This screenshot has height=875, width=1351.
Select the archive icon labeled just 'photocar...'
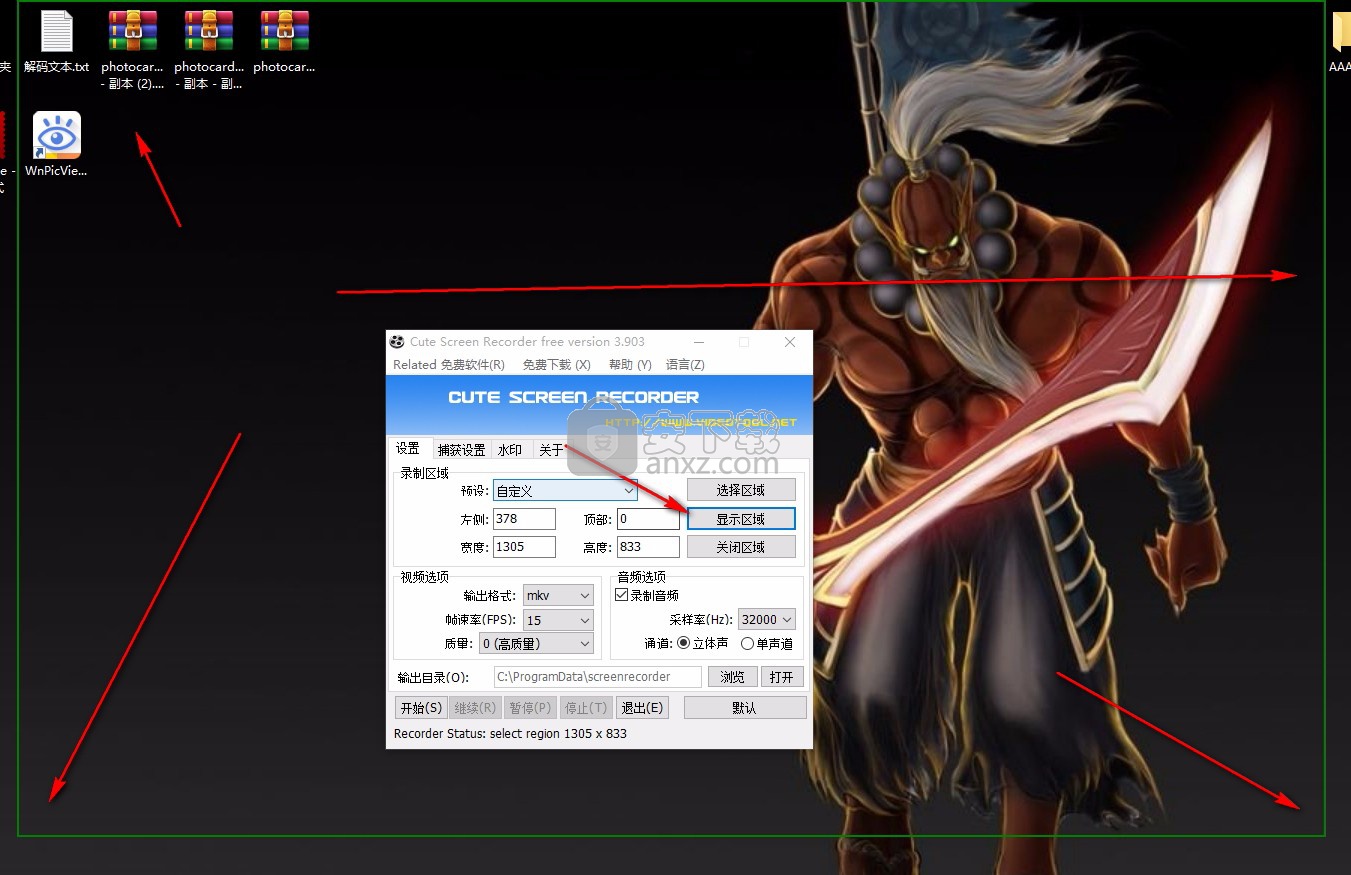pos(284,40)
